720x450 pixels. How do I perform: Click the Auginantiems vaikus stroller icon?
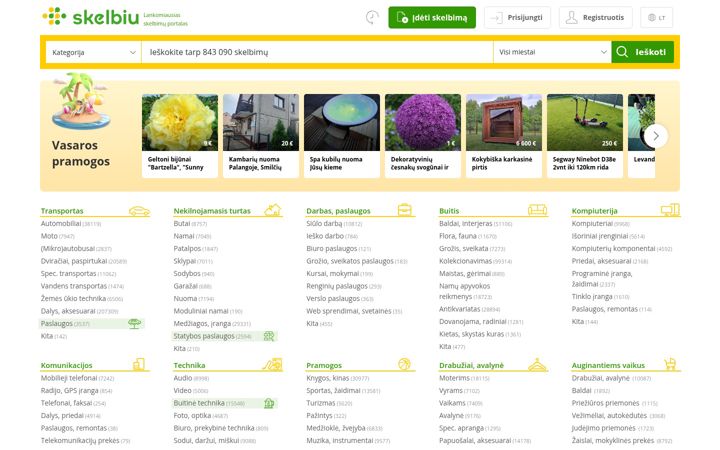coord(670,364)
